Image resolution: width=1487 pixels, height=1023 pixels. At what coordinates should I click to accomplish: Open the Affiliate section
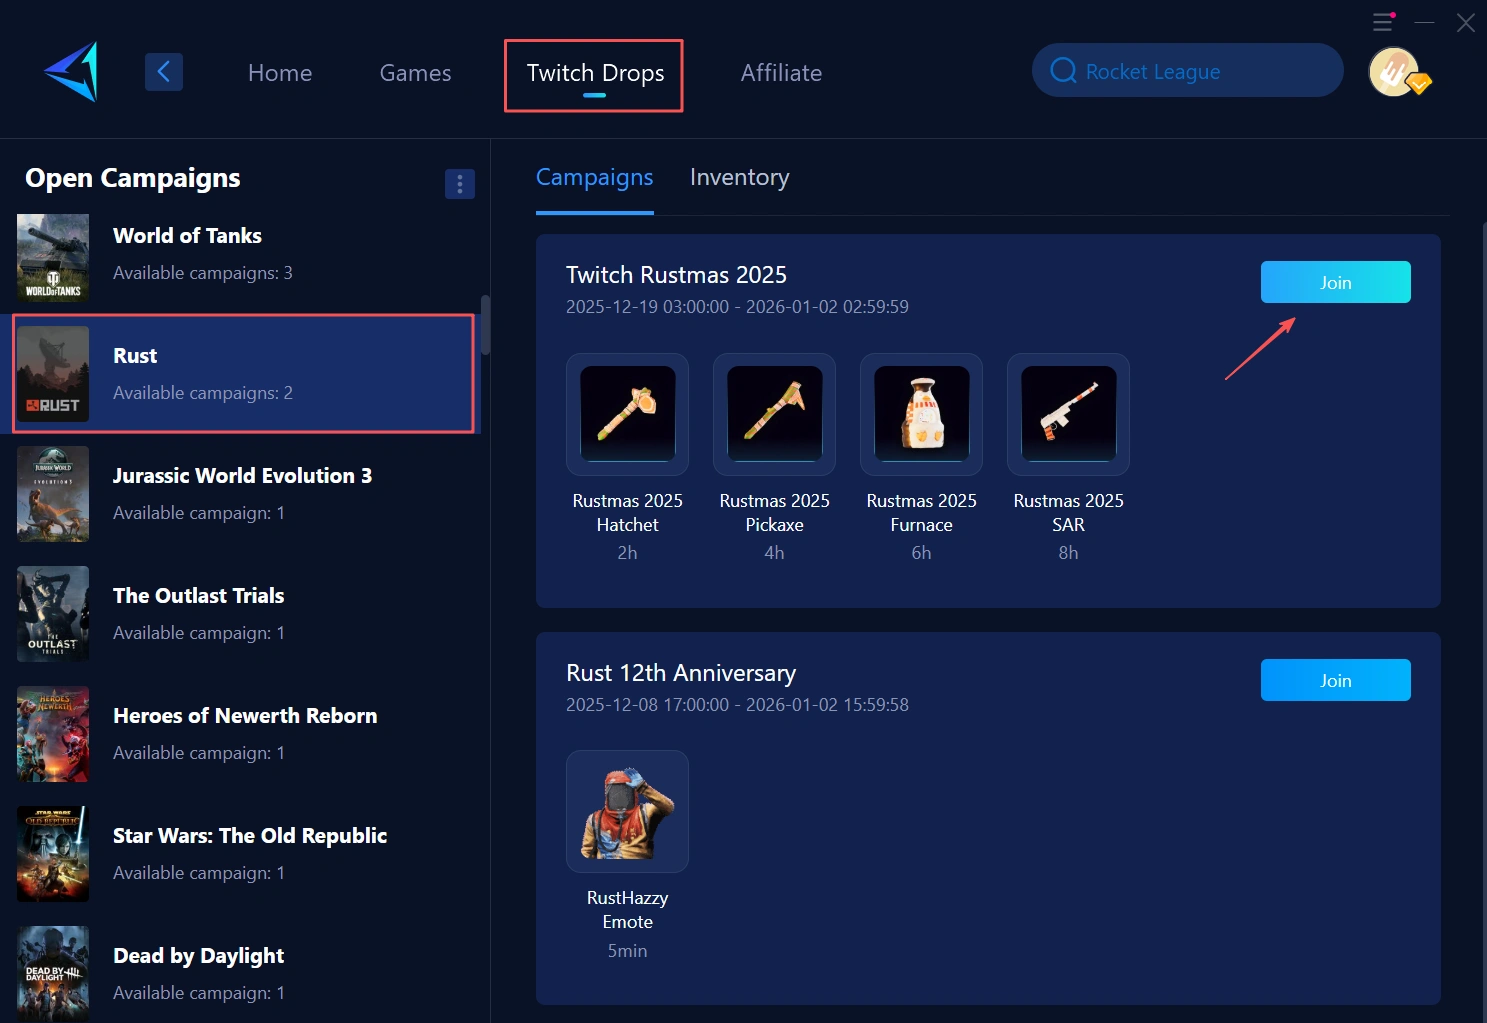click(x=781, y=72)
